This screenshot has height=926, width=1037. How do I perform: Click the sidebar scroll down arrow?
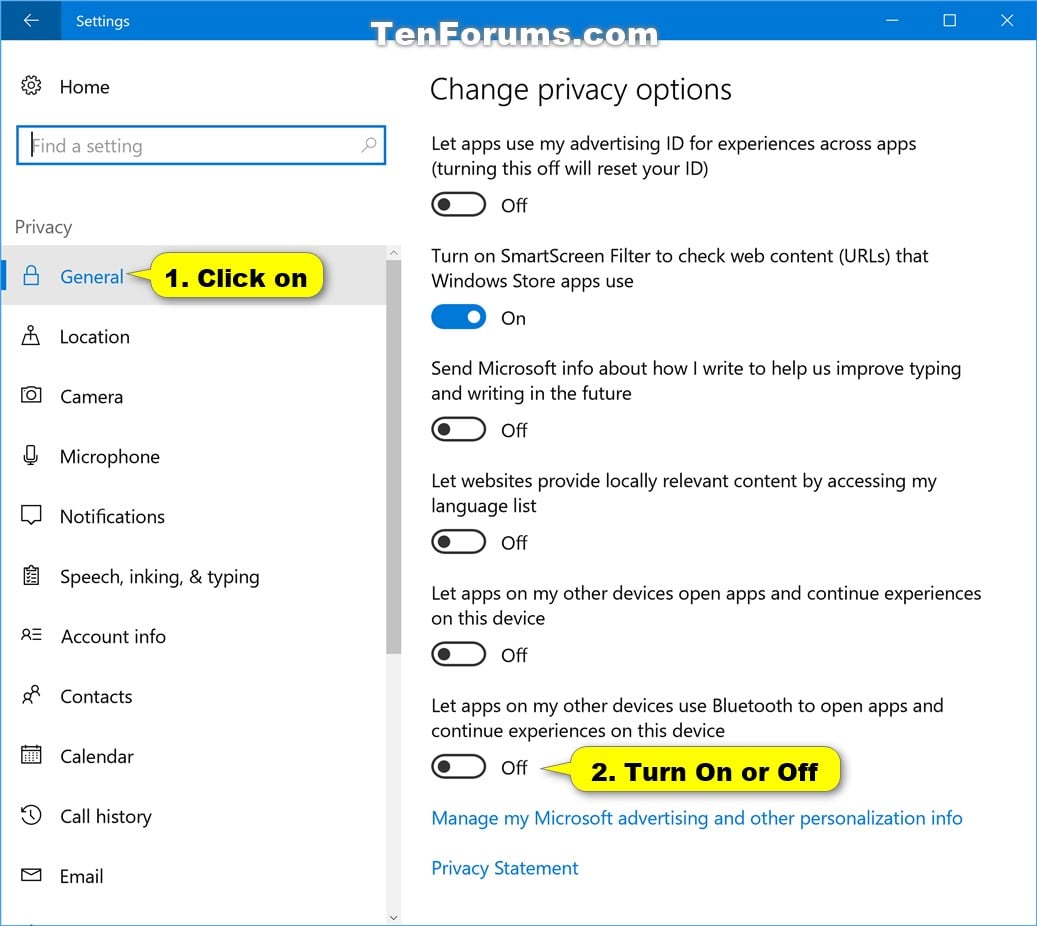point(394,917)
